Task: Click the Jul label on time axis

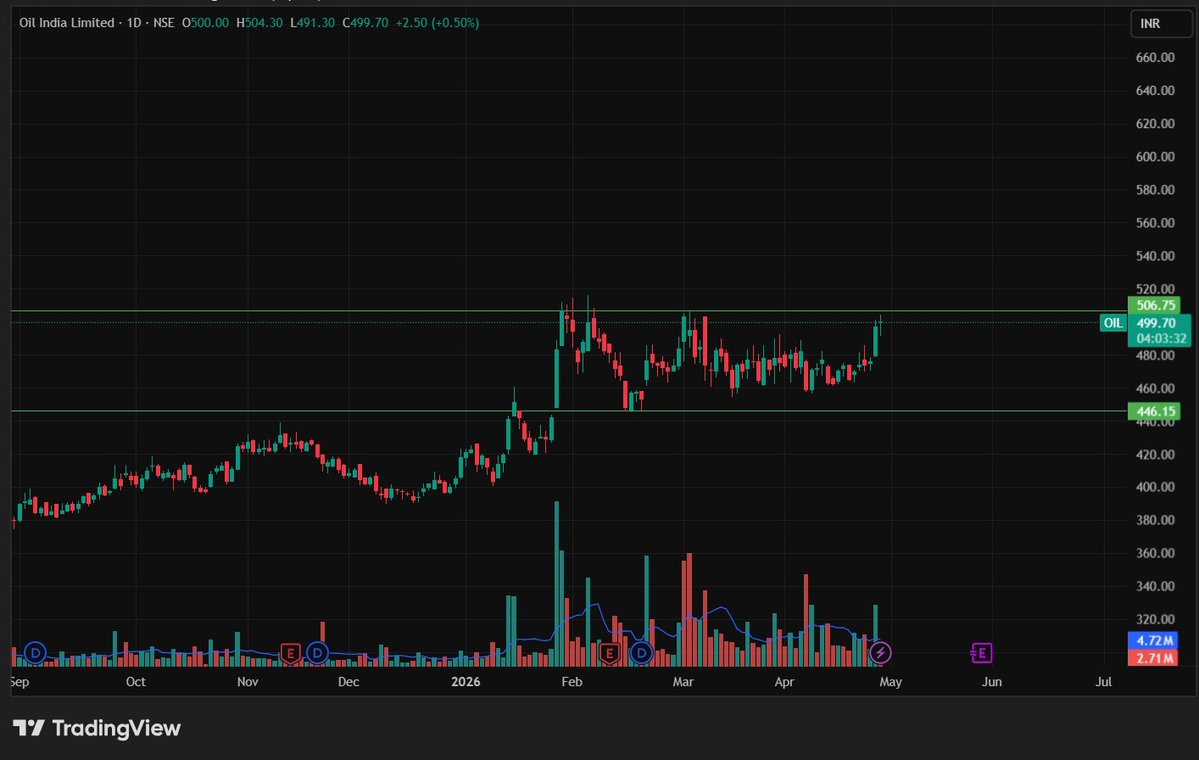Action: (1103, 681)
